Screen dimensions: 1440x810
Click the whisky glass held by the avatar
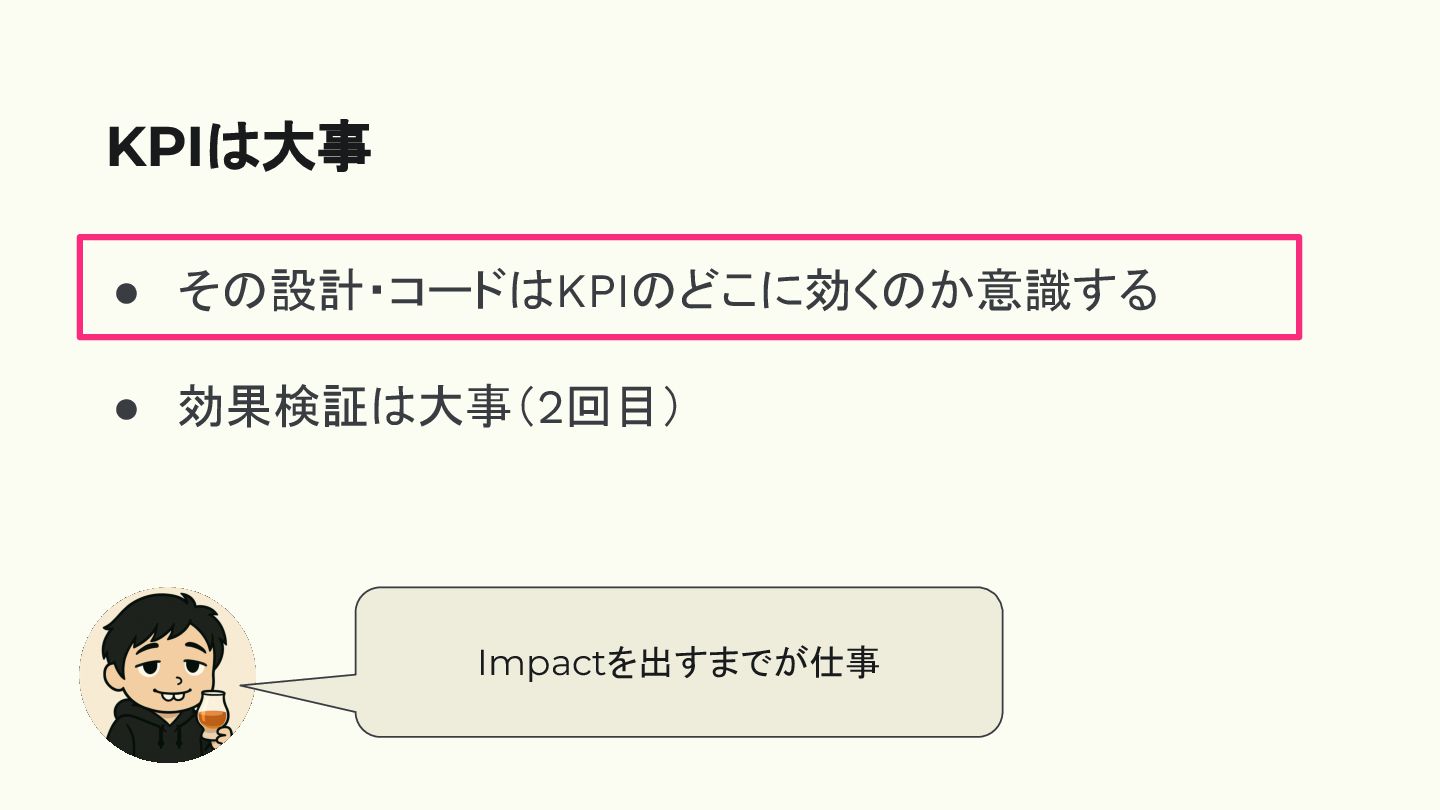pyautogui.click(x=213, y=714)
